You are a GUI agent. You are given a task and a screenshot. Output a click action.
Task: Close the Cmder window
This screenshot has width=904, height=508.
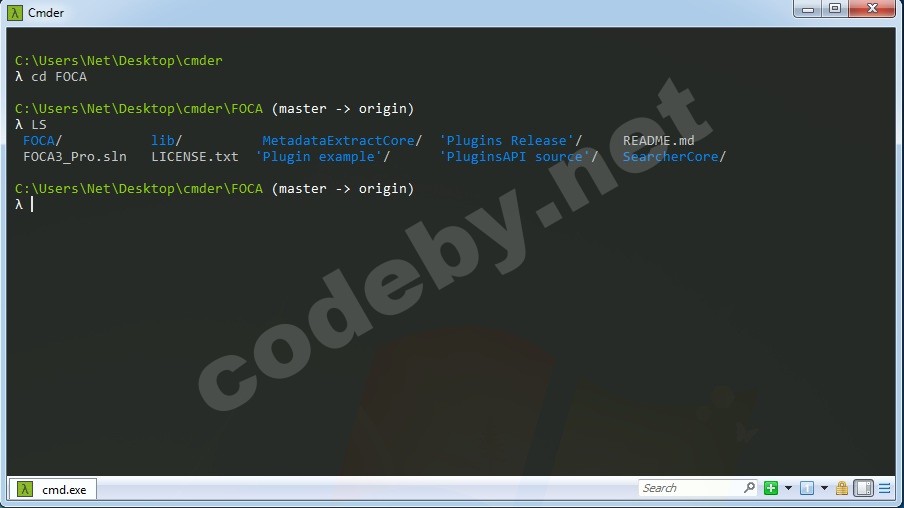(x=872, y=9)
